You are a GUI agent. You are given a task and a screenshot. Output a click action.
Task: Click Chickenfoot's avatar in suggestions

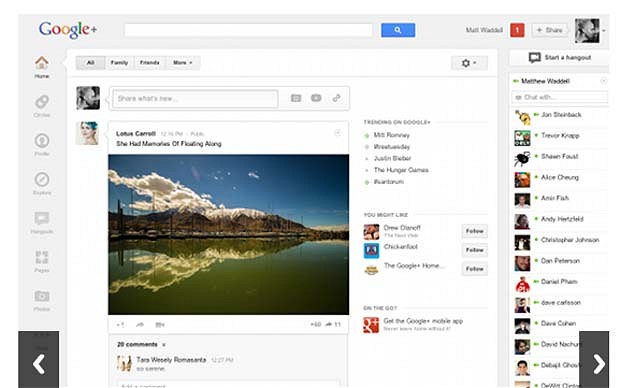click(x=371, y=250)
